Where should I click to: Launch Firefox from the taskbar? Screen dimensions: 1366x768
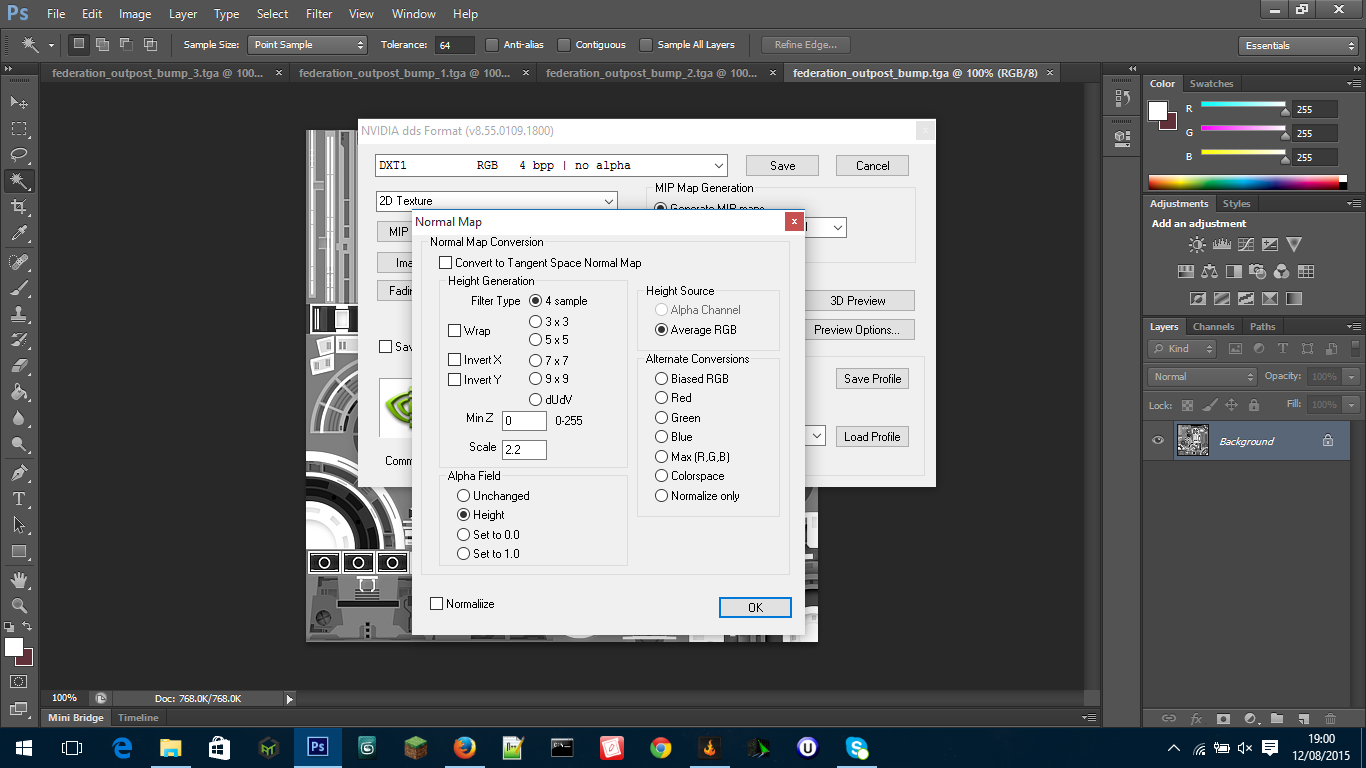464,747
